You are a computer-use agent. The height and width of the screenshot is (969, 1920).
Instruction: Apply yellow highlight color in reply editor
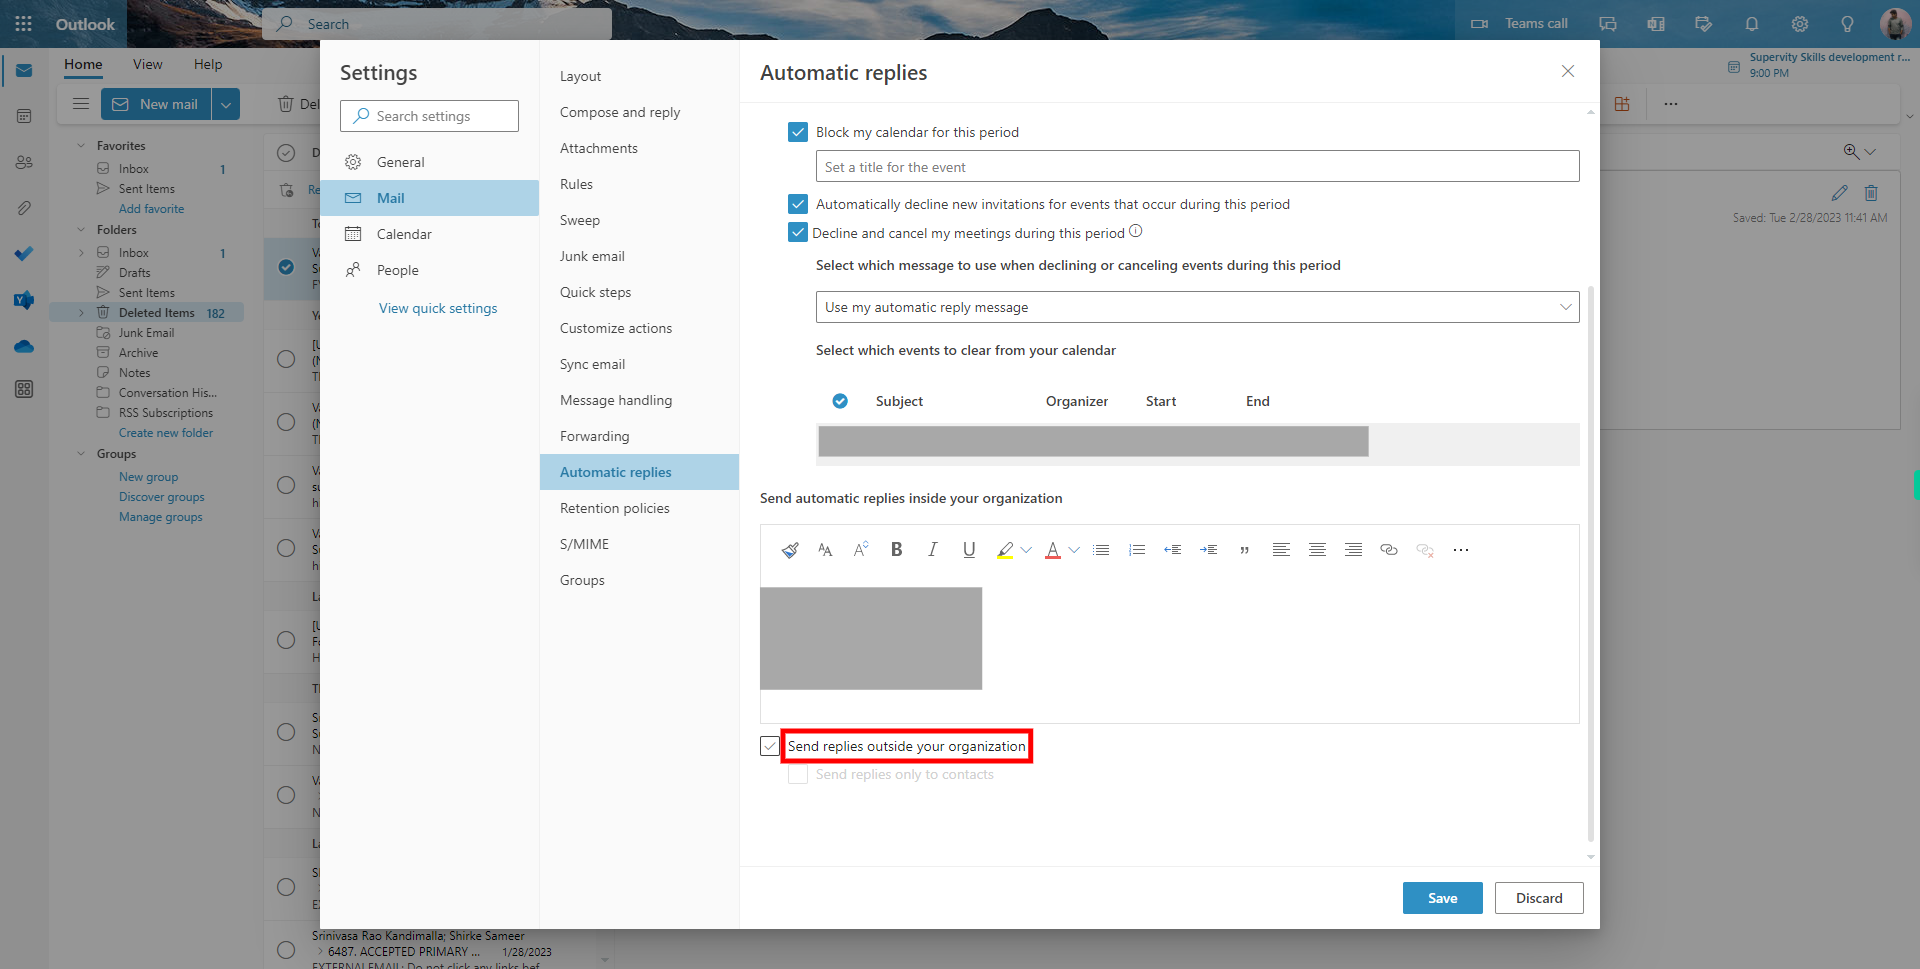point(1005,550)
